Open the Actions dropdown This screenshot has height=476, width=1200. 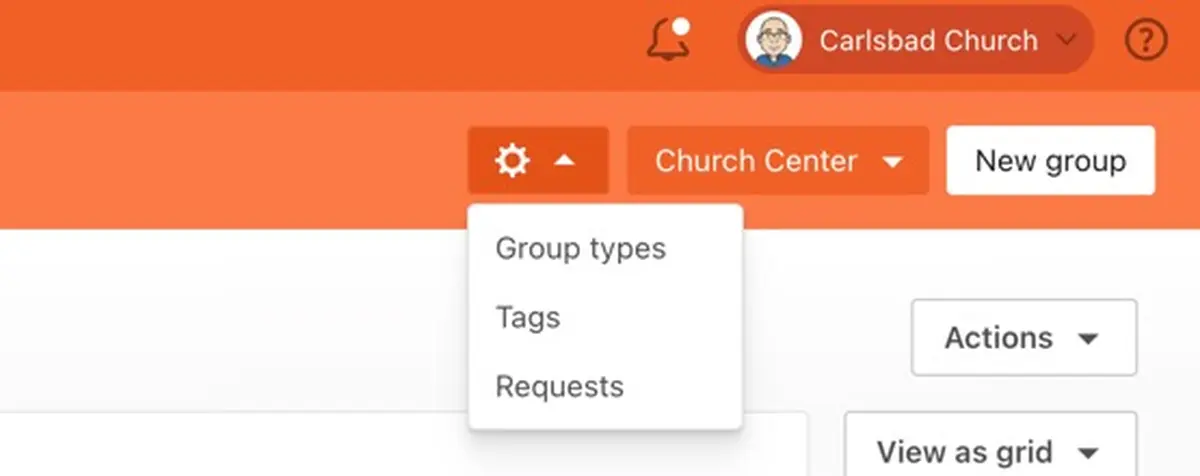(x=1023, y=338)
